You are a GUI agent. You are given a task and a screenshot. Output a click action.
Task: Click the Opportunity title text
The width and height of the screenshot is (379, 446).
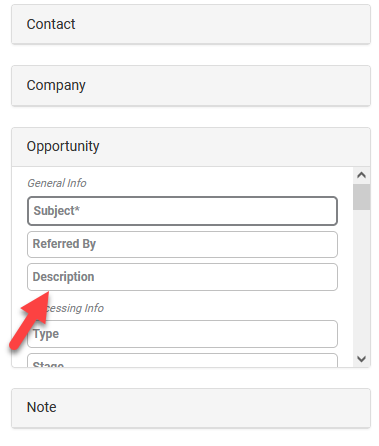[x=63, y=147]
